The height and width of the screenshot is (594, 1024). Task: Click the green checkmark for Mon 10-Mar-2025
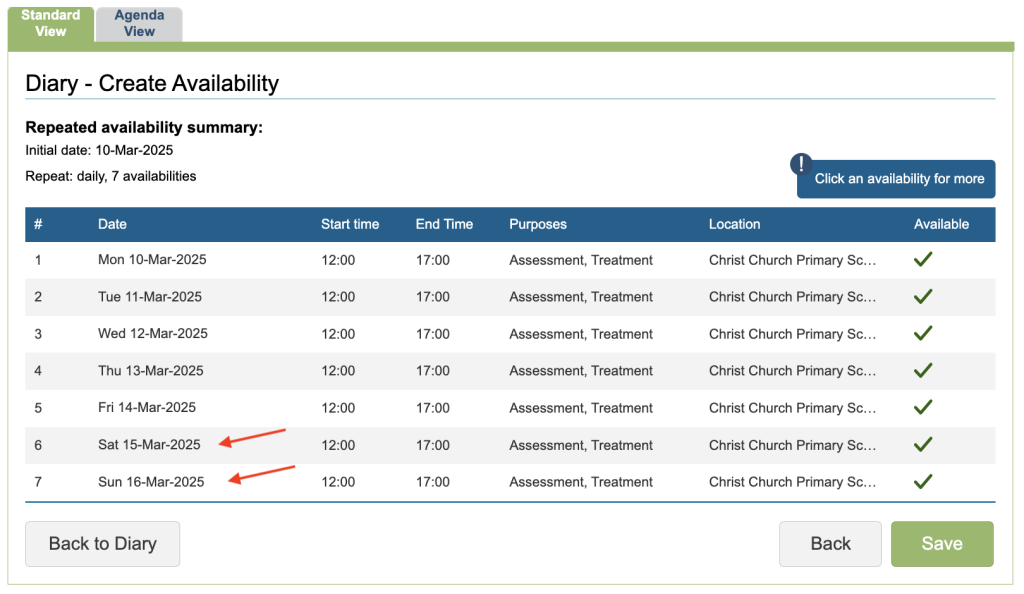tap(923, 260)
